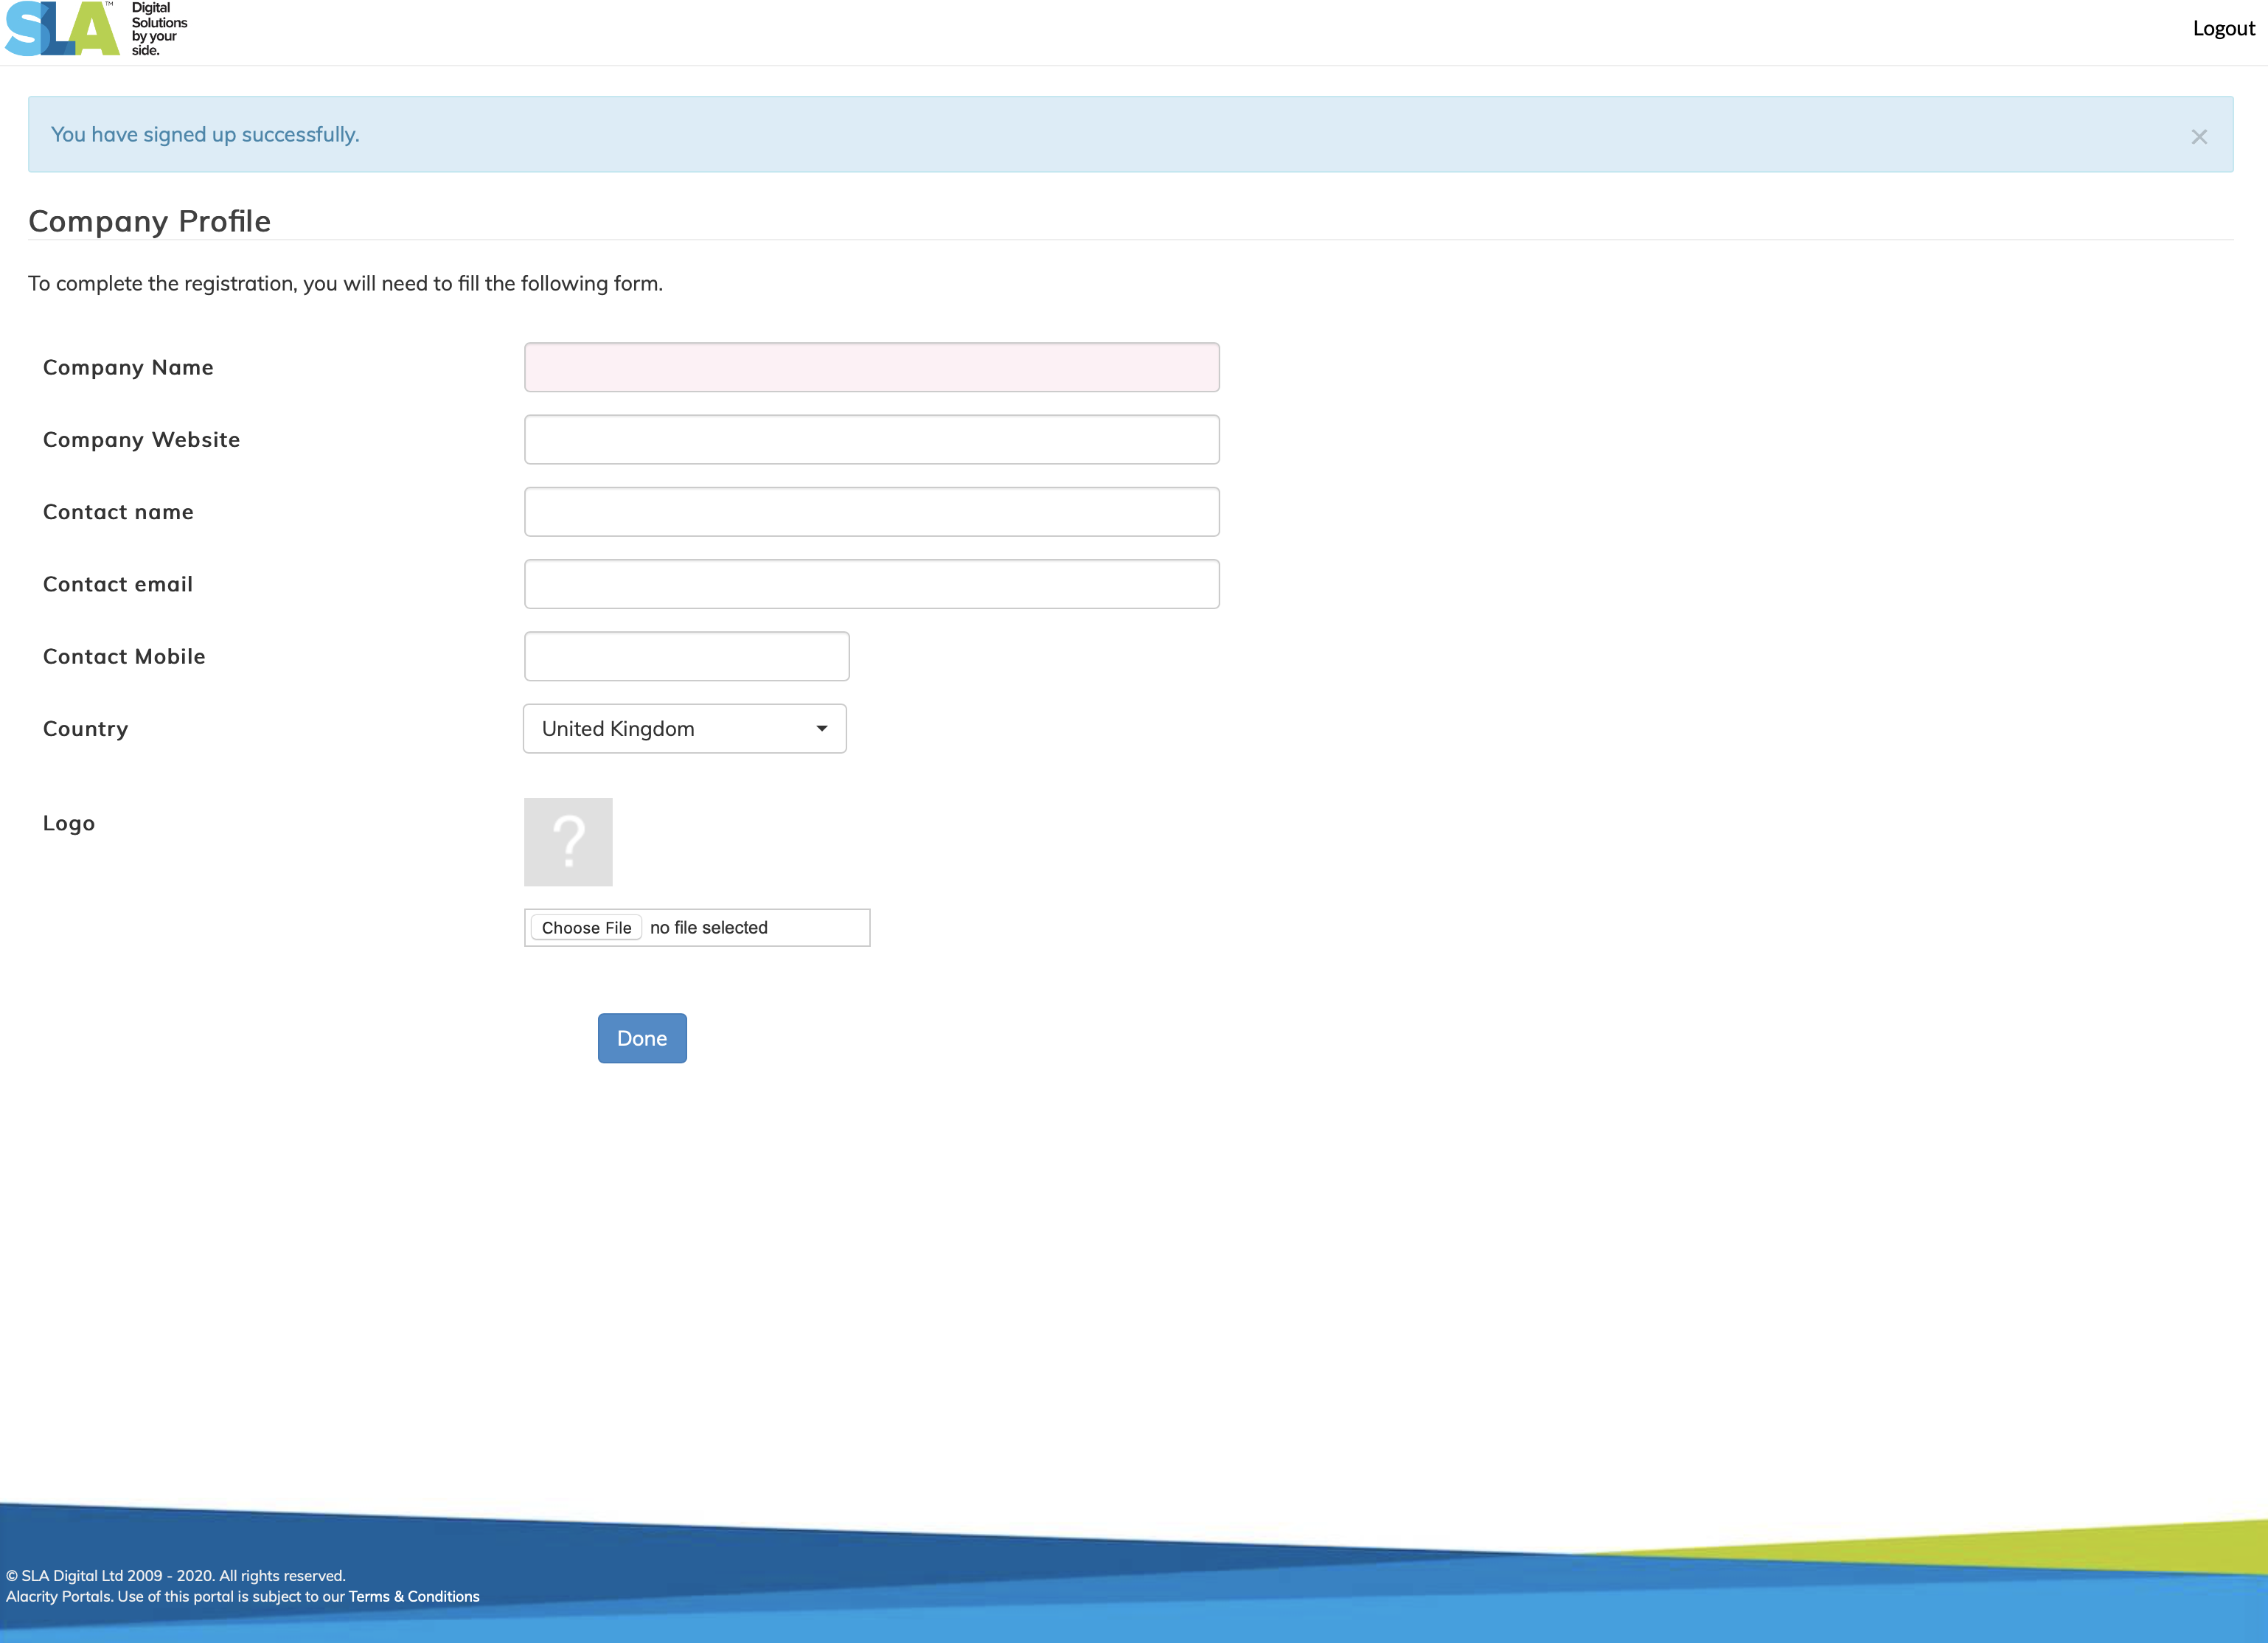The image size is (2268, 1643).
Task: Open the Terms & Conditions link
Action: pyautogui.click(x=413, y=1596)
